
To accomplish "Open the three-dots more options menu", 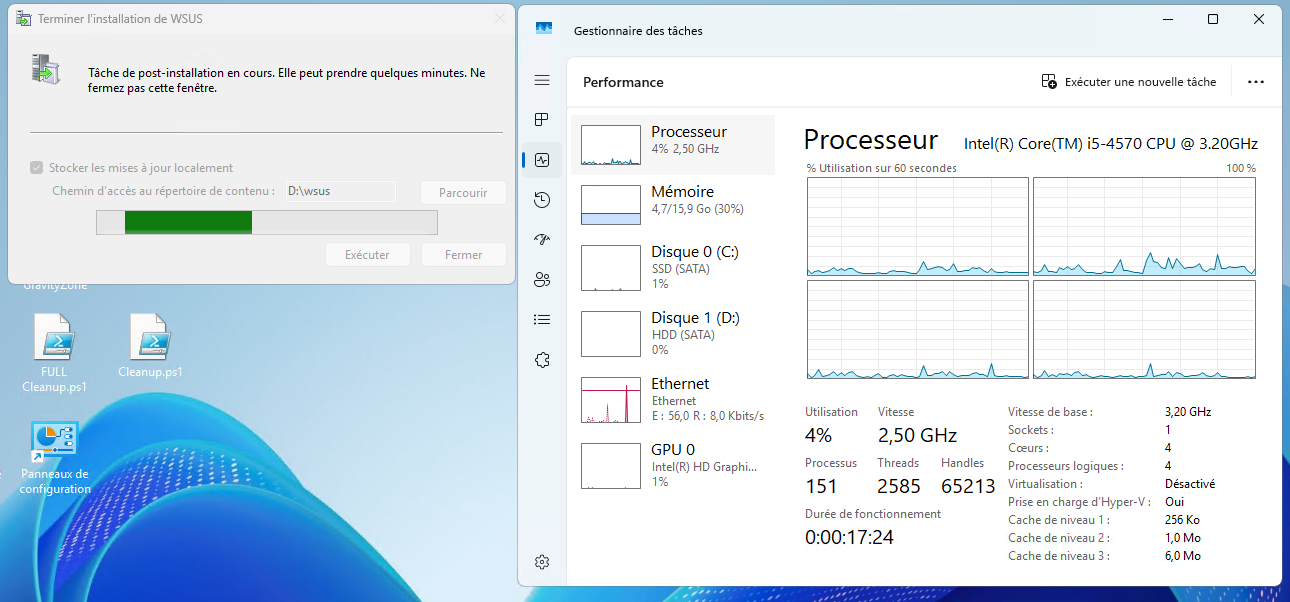I will tap(1256, 82).
